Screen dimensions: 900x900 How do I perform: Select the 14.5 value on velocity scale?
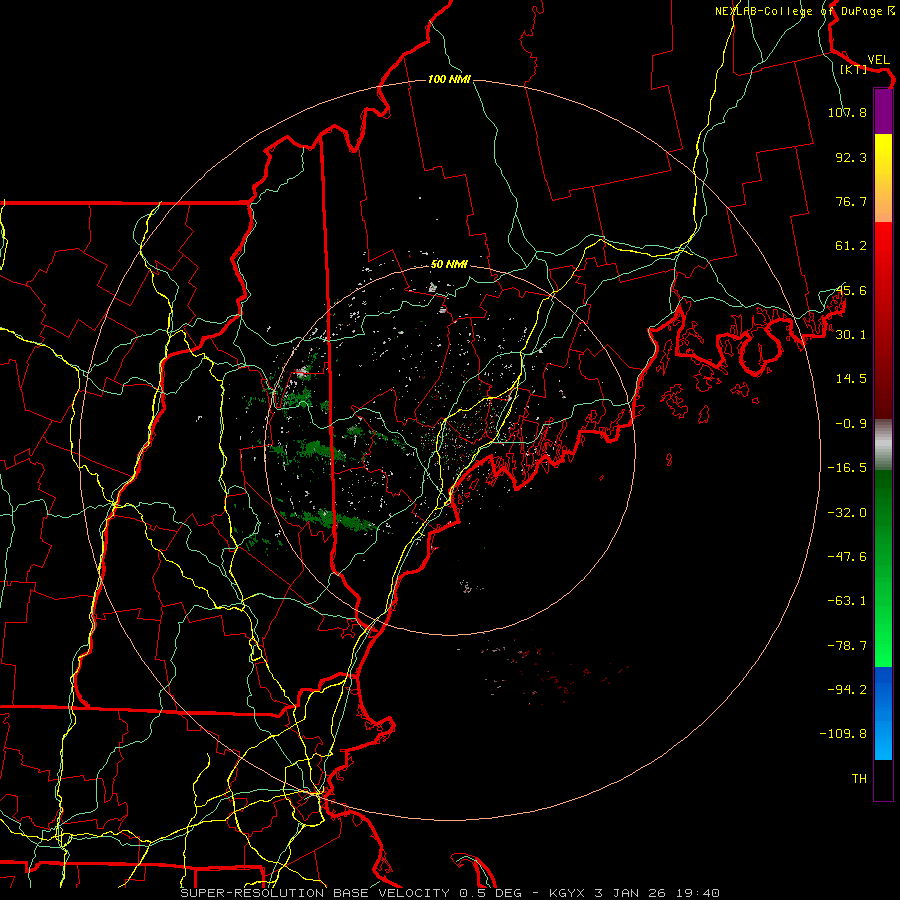[851, 379]
